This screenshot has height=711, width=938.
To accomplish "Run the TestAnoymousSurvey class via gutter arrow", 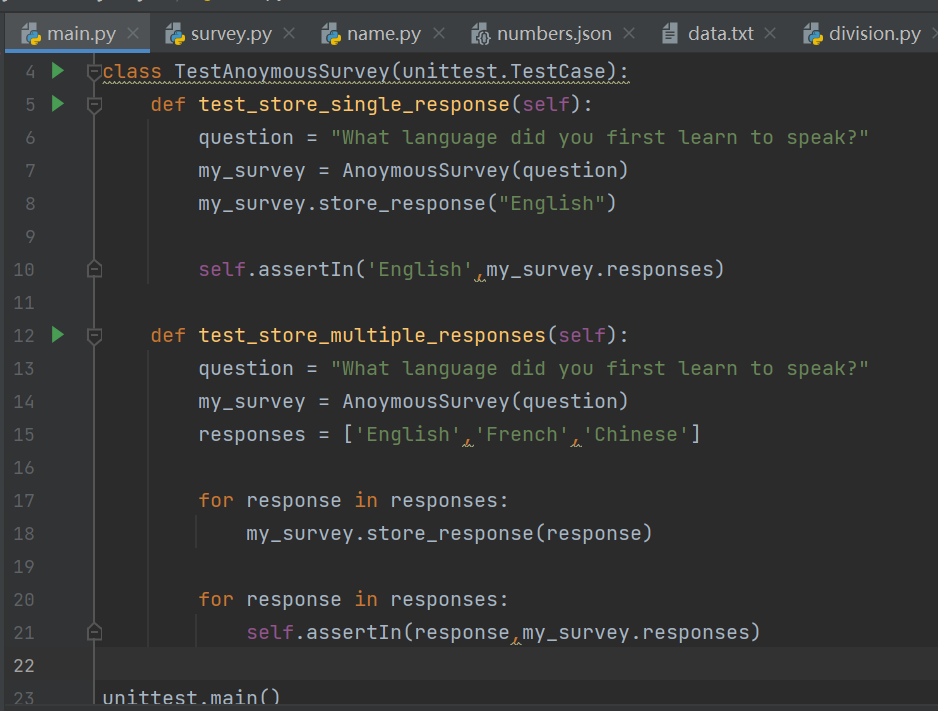I will pyautogui.click(x=57, y=71).
